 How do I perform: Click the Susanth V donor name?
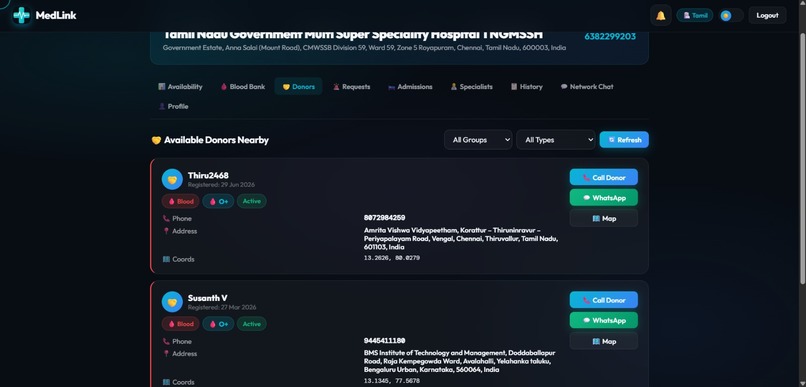point(207,298)
